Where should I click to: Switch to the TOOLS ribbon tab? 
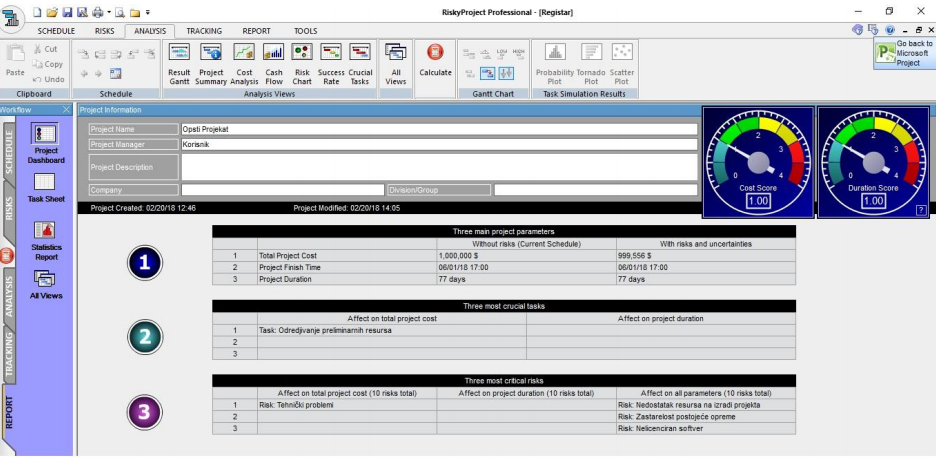pos(306,31)
